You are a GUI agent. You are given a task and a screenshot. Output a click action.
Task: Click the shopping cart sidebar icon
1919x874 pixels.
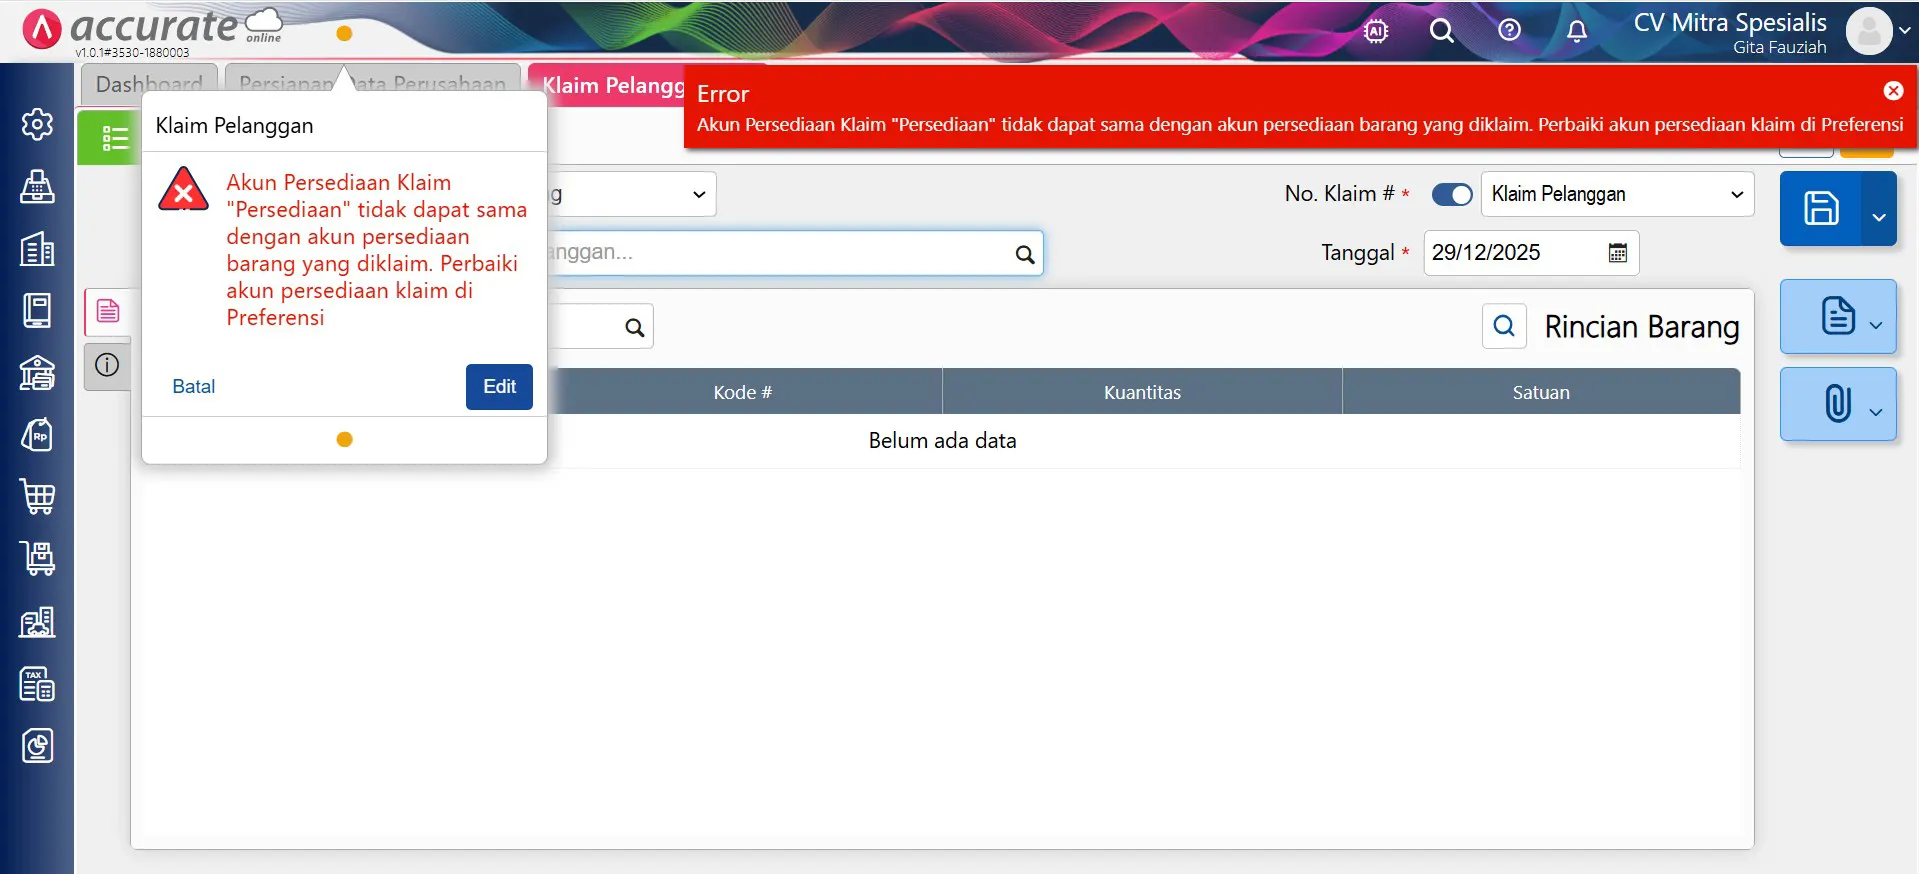coord(37,497)
